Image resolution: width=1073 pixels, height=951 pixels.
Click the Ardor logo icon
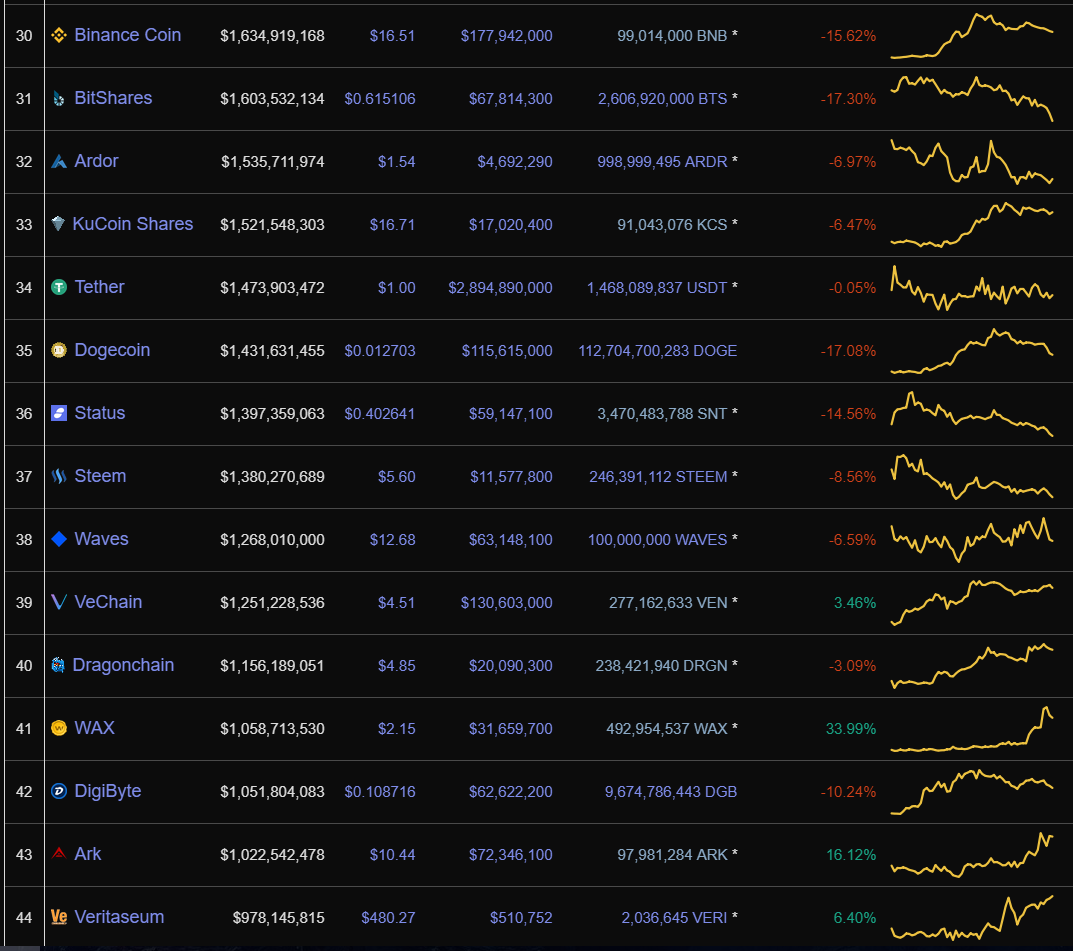59,161
